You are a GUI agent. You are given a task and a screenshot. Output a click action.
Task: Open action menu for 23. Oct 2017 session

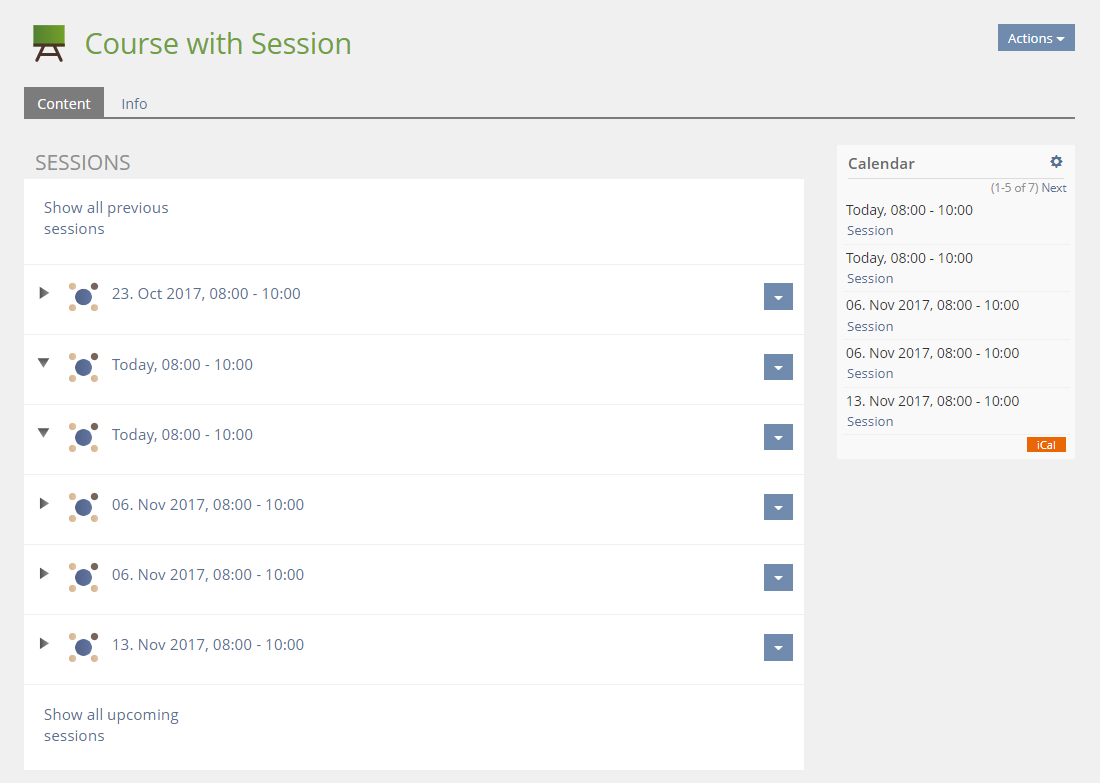778,297
